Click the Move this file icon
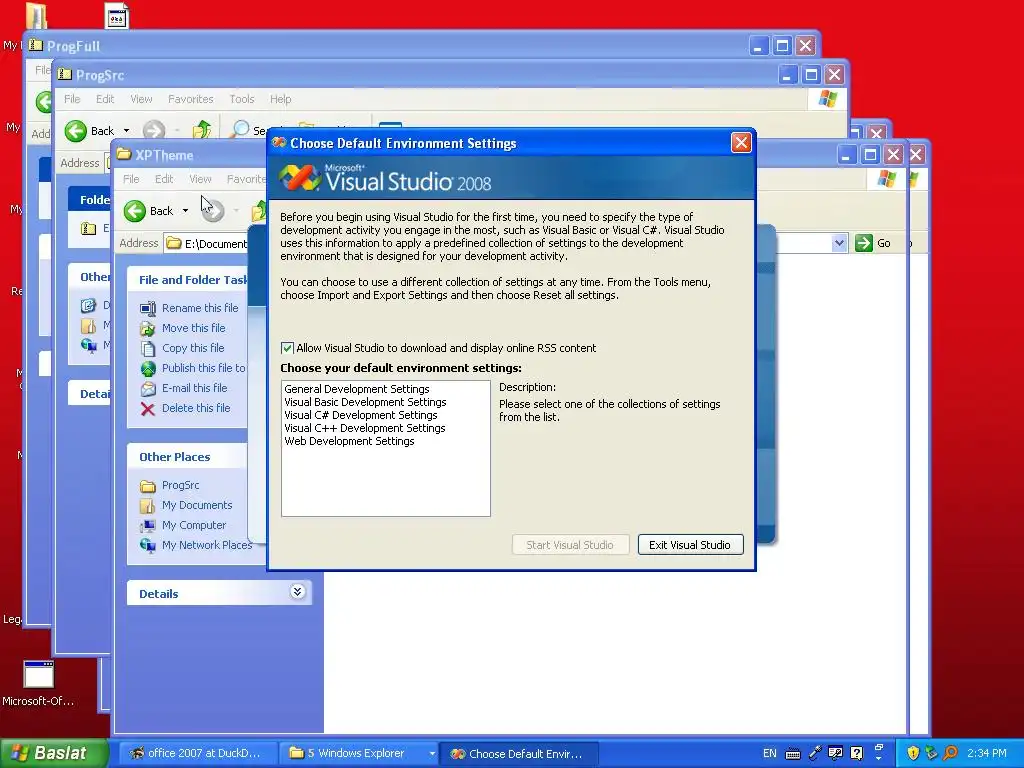 148,328
